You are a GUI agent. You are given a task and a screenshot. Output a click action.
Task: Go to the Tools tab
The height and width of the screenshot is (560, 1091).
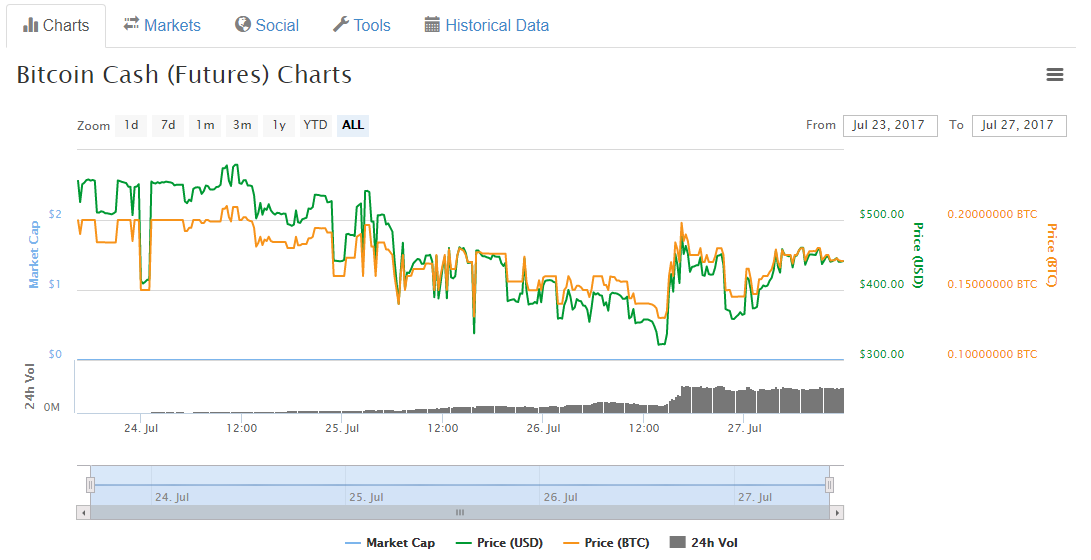(362, 26)
